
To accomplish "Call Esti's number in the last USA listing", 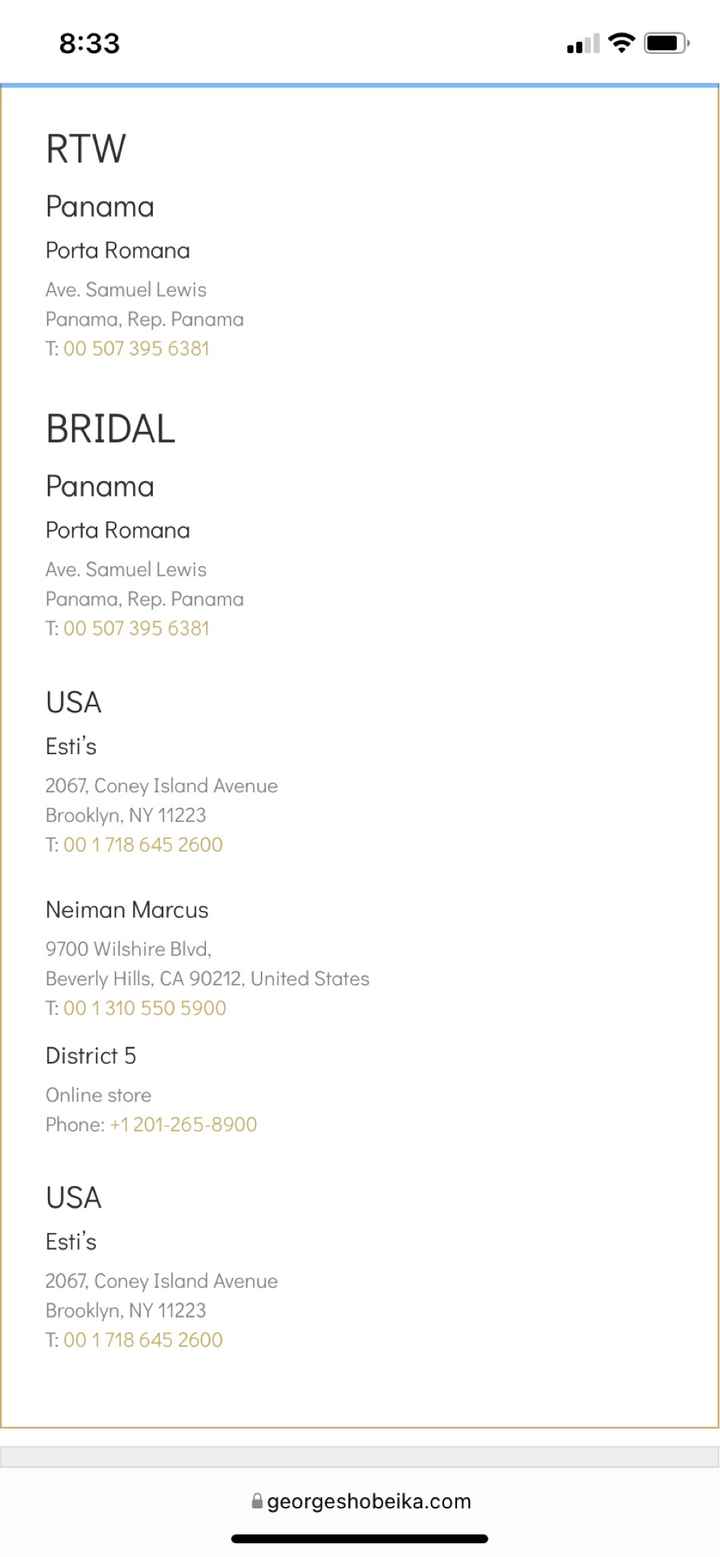I will (143, 1339).
